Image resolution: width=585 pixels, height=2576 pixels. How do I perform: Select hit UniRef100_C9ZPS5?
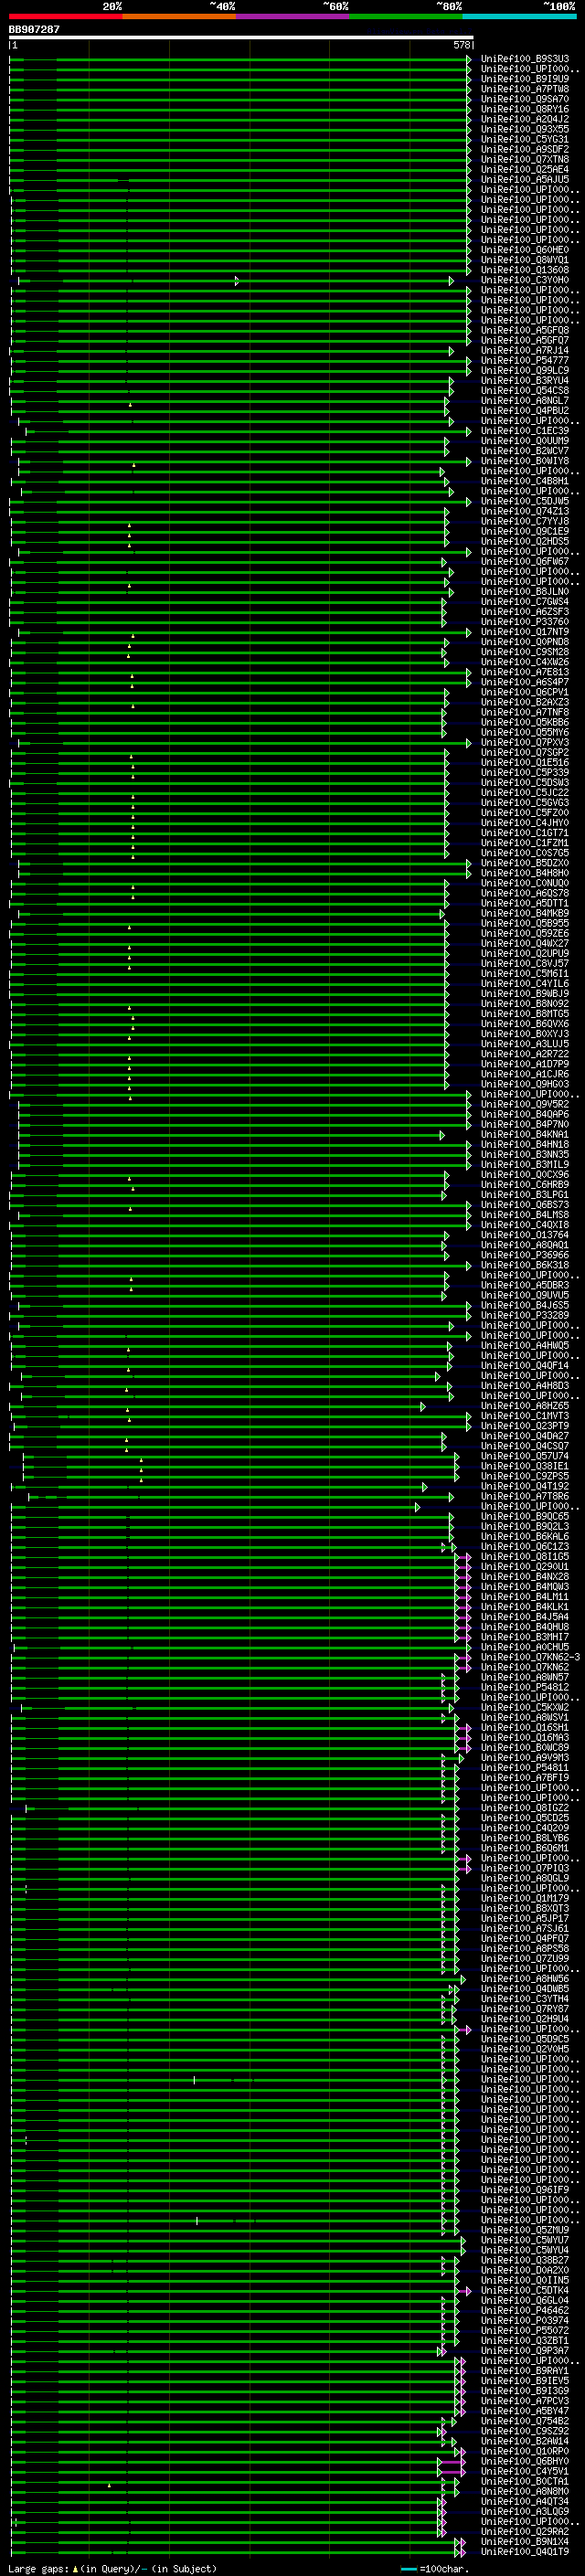pyautogui.click(x=525, y=1476)
